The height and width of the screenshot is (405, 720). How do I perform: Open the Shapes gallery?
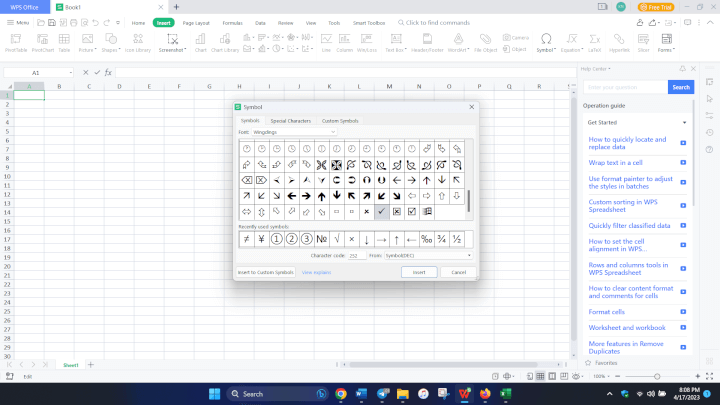pyautogui.click(x=111, y=43)
